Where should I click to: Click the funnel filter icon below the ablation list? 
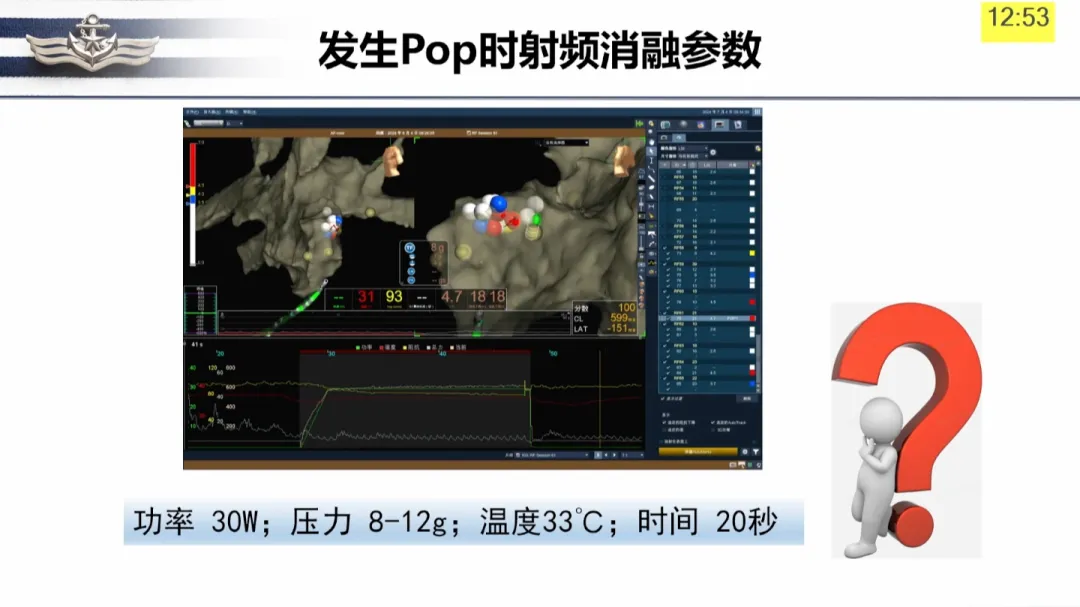pyautogui.click(x=756, y=452)
